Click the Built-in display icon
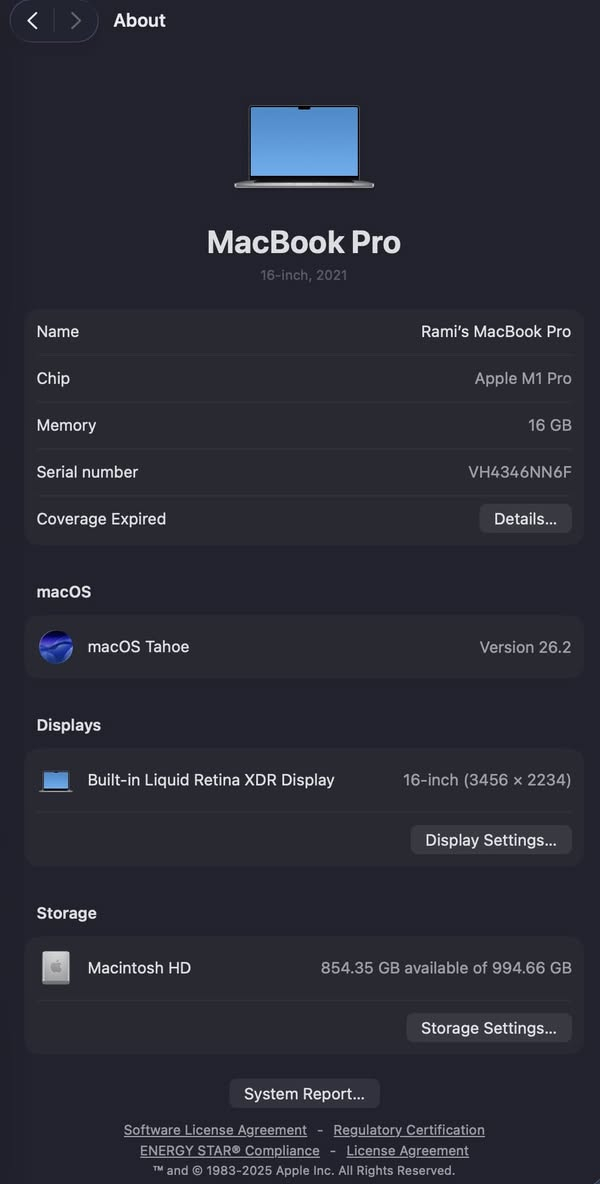600x1184 pixels. [x=56, y=781]
